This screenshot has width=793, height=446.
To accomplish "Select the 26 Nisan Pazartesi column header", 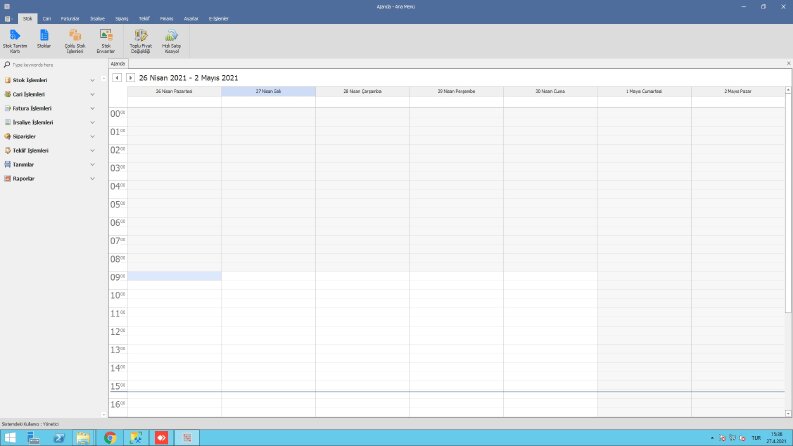I will click(174, 92).
